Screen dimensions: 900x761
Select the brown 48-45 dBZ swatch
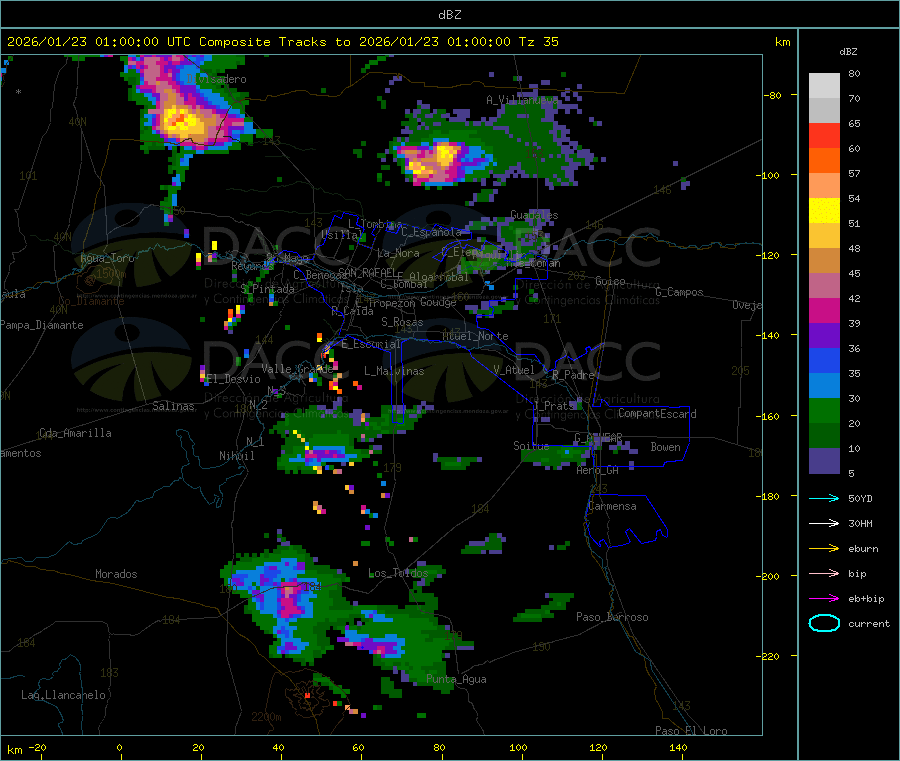click(x=824, y=261)
